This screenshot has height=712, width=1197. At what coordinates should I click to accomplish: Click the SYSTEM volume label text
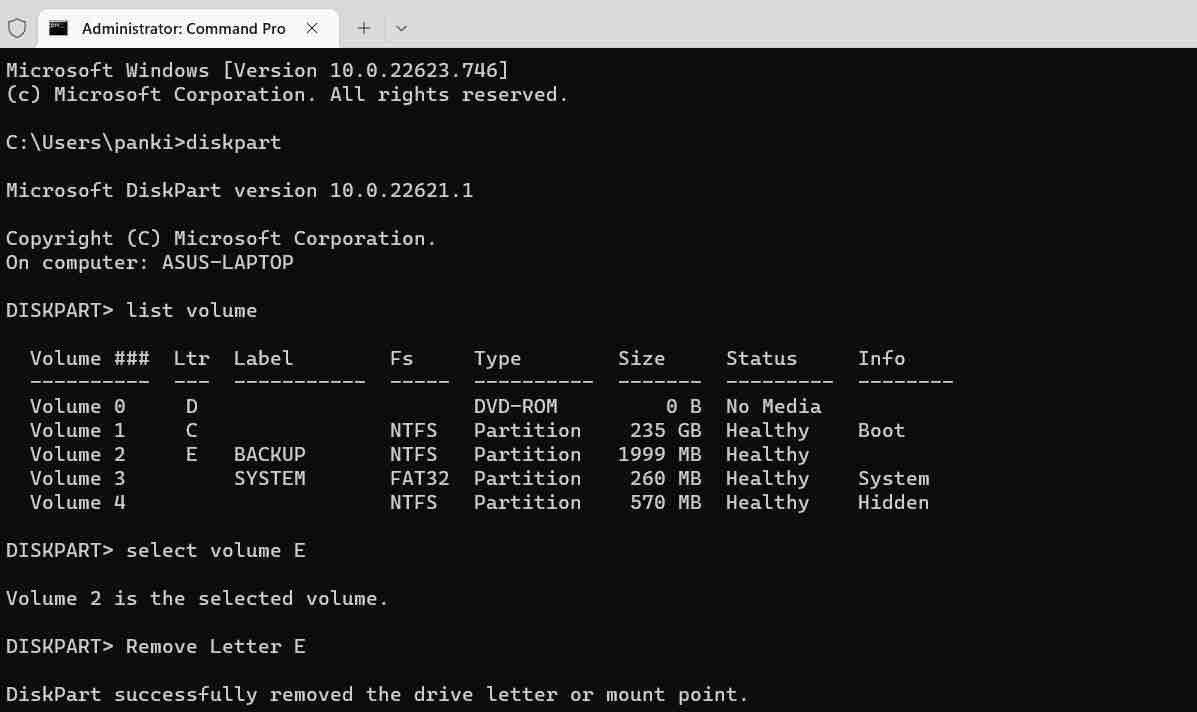[269, 478]
